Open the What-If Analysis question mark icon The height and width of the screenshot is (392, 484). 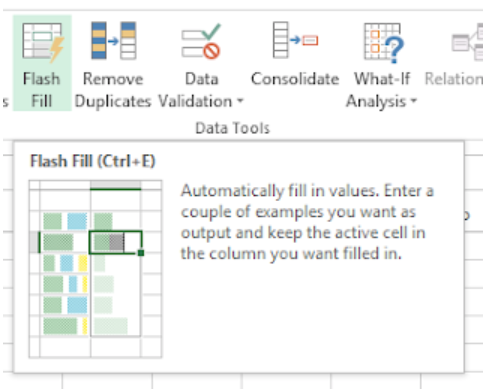coord(383,42)
